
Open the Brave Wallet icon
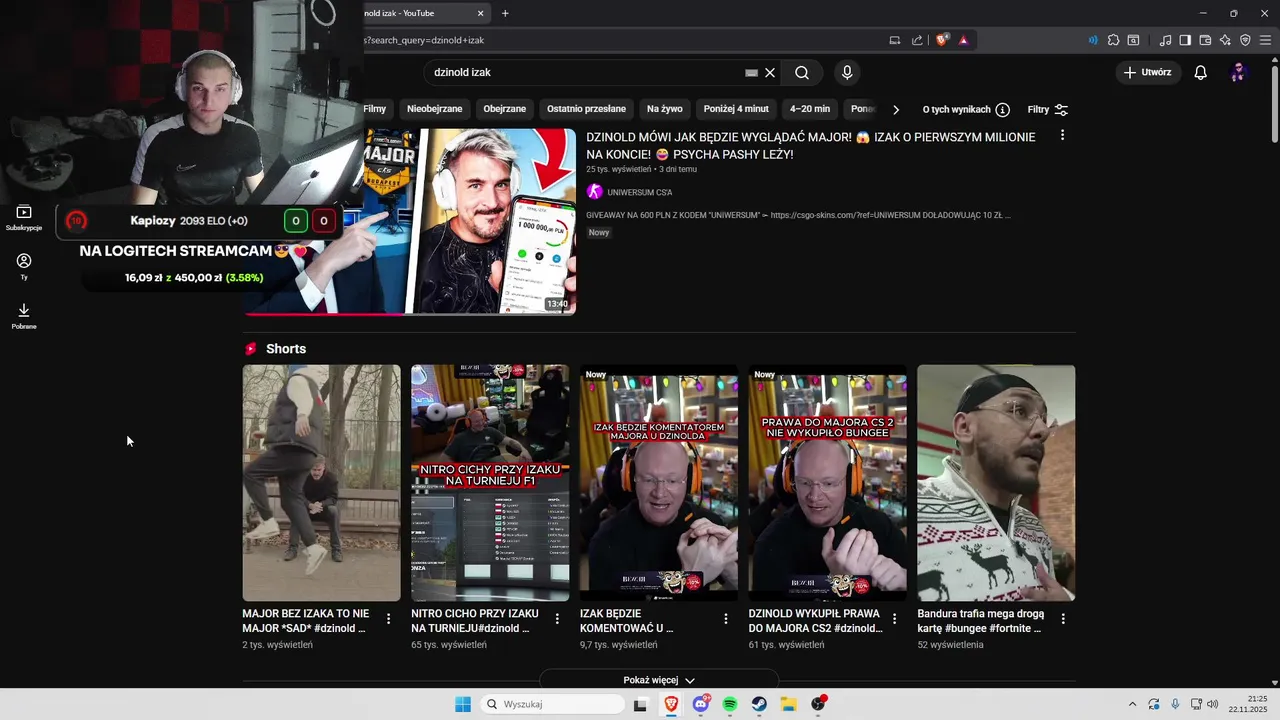tap(1205, 40)
